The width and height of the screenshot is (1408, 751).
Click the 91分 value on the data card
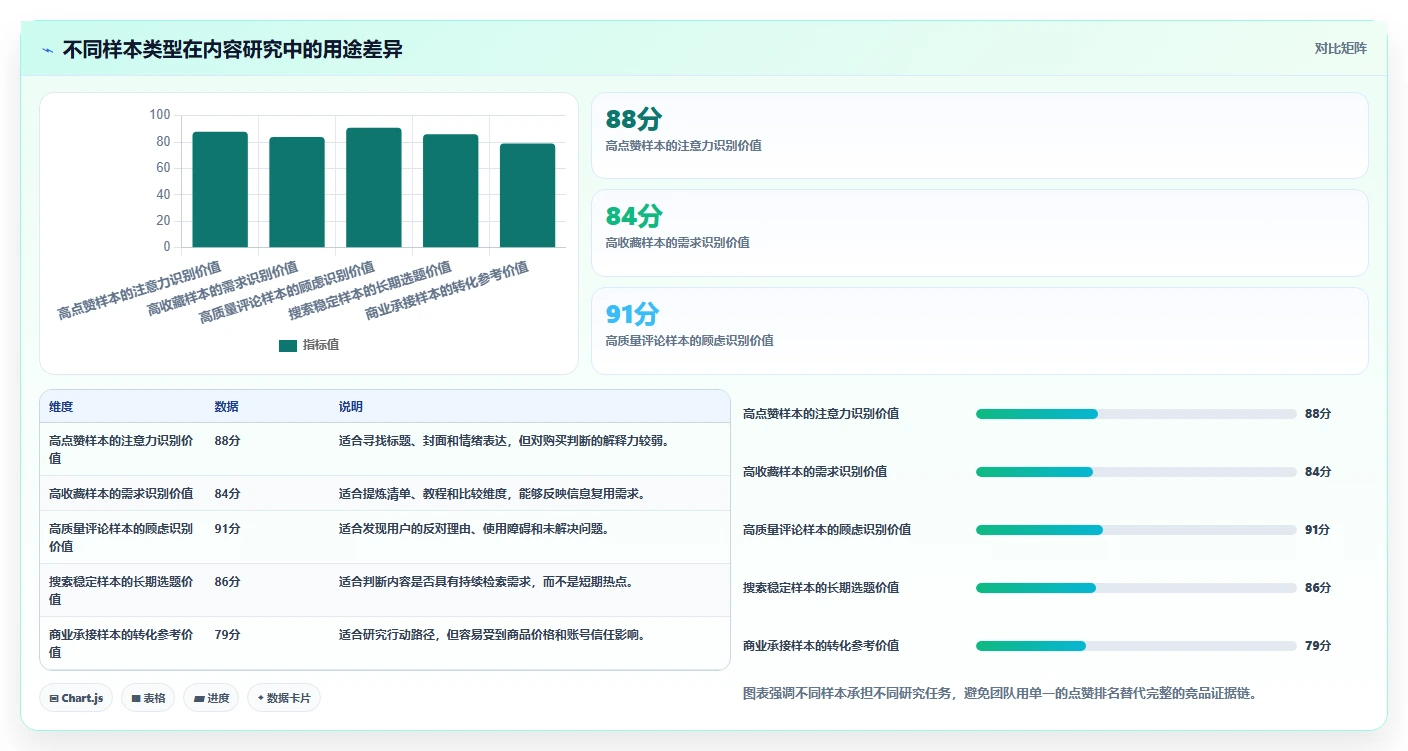[x=632, y=315]
